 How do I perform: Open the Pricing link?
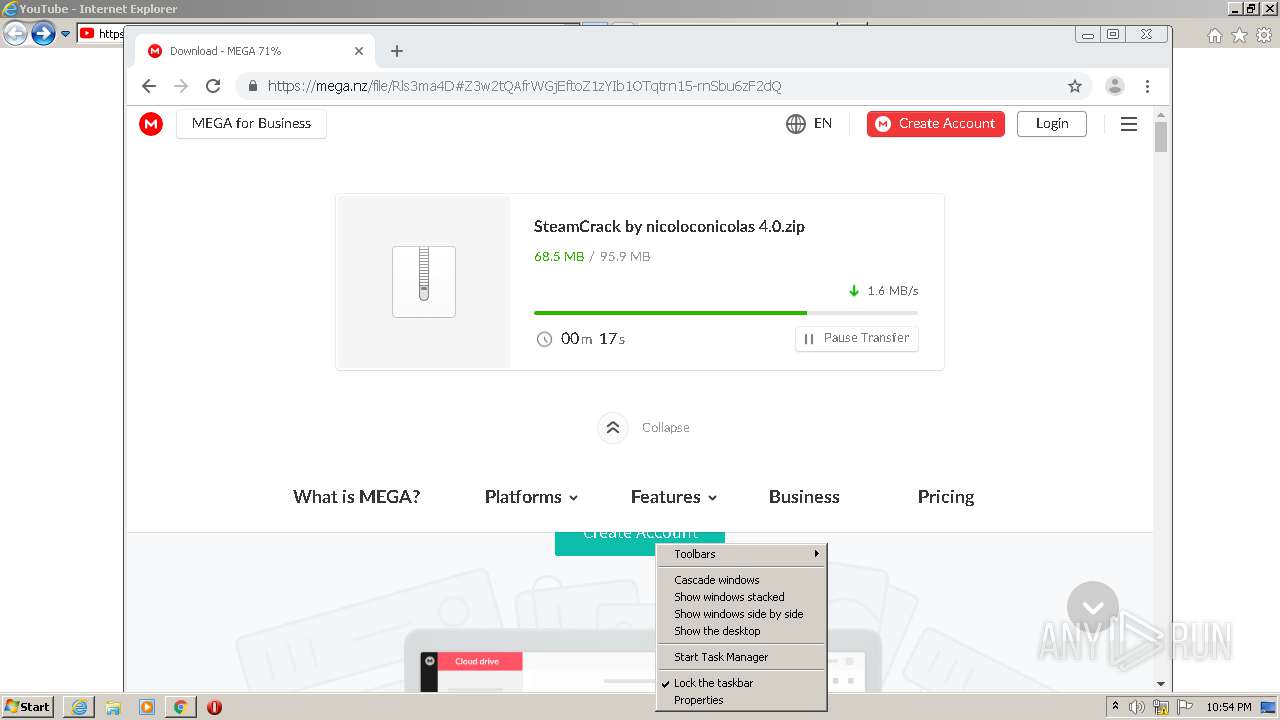(x=946, y=497)
